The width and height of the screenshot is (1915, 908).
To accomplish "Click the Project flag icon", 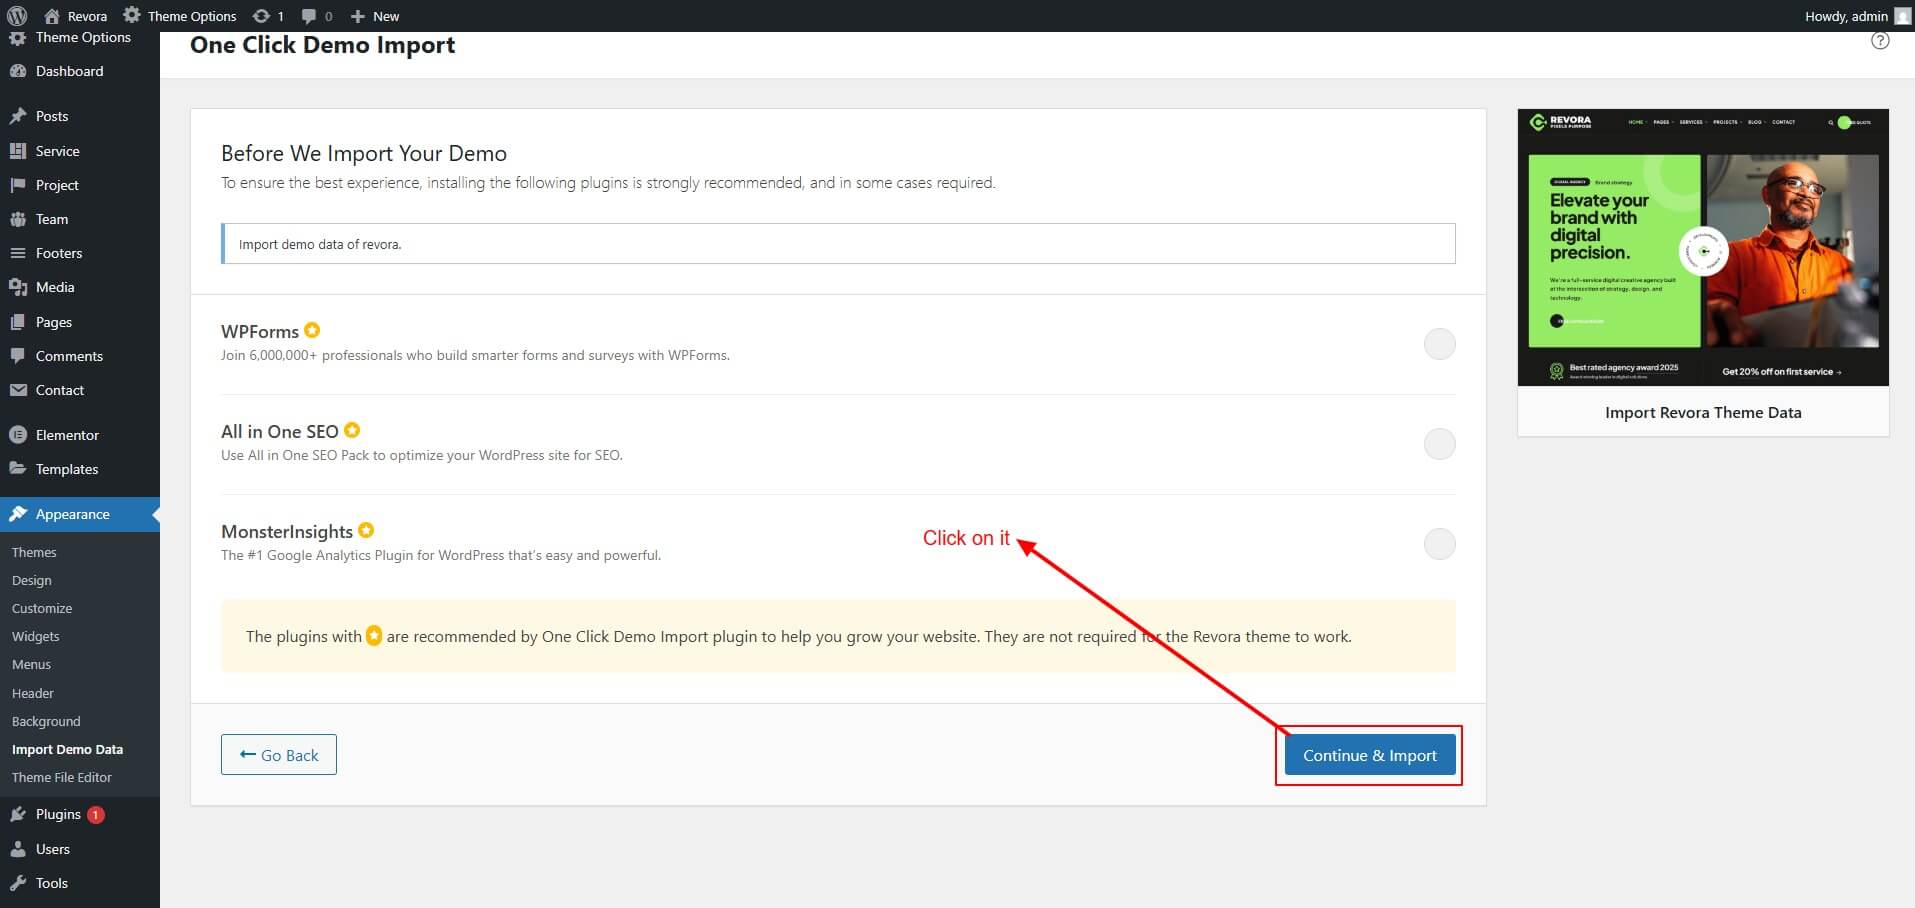I will click(x=17, y=185).
